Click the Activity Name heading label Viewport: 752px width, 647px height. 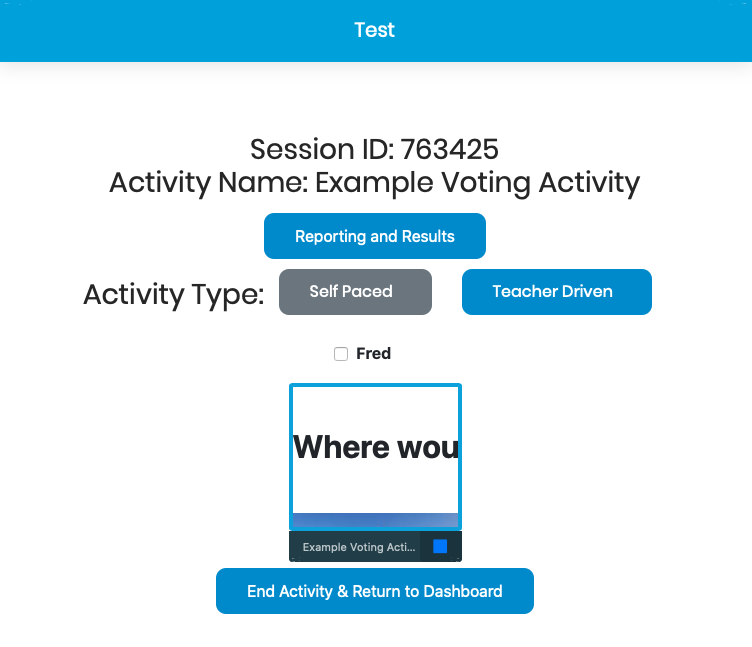pyautogui.click(x=209, y=183)
